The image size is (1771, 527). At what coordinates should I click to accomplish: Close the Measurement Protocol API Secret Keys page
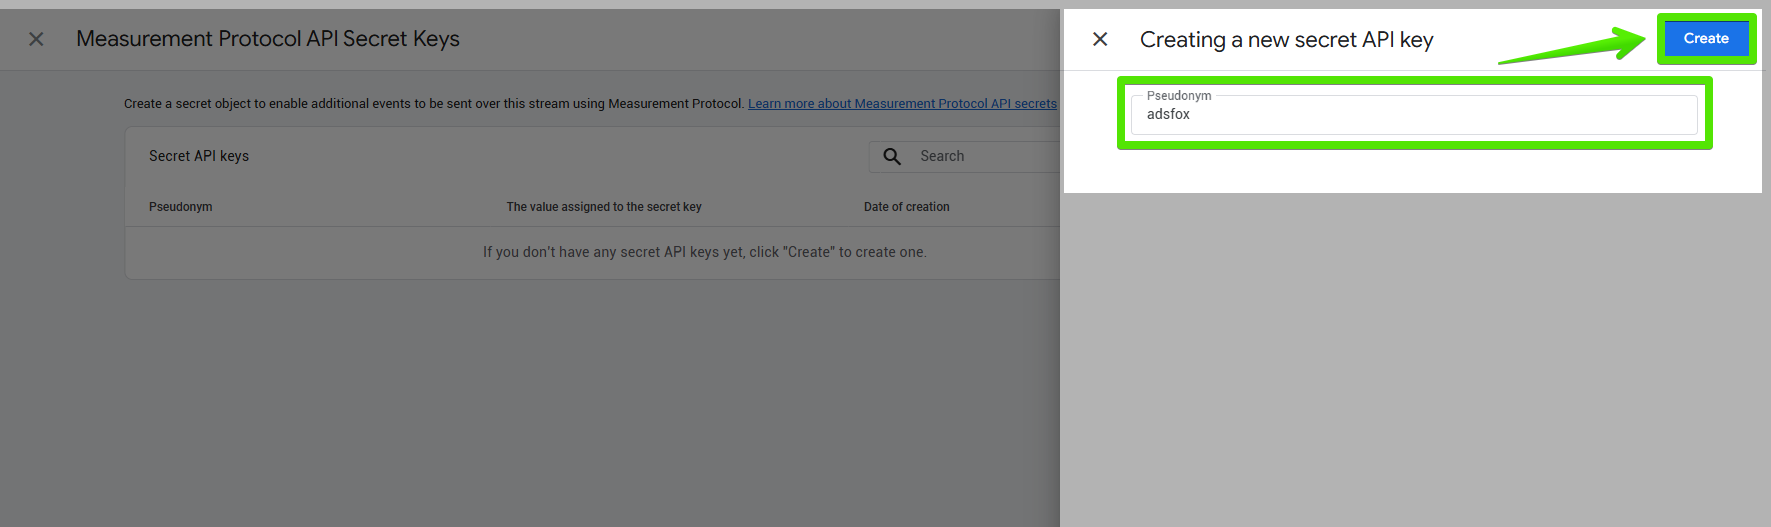[36, 39]
